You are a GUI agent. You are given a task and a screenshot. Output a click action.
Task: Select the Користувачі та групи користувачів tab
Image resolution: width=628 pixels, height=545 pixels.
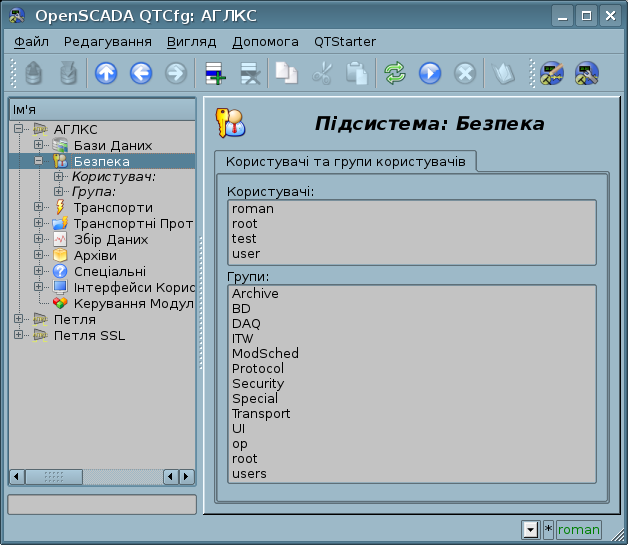345,161
